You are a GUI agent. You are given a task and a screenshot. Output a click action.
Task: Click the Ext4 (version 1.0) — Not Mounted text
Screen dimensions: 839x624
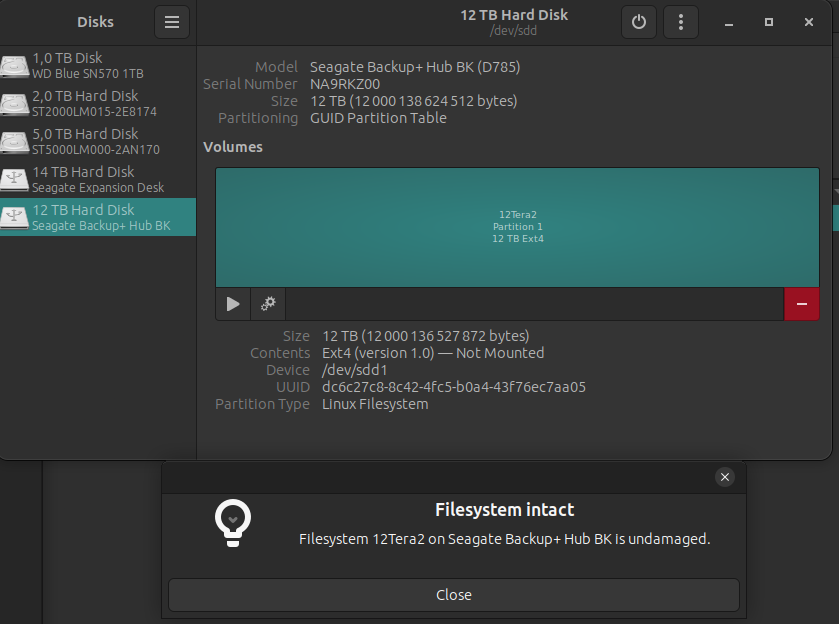(433, 353)
